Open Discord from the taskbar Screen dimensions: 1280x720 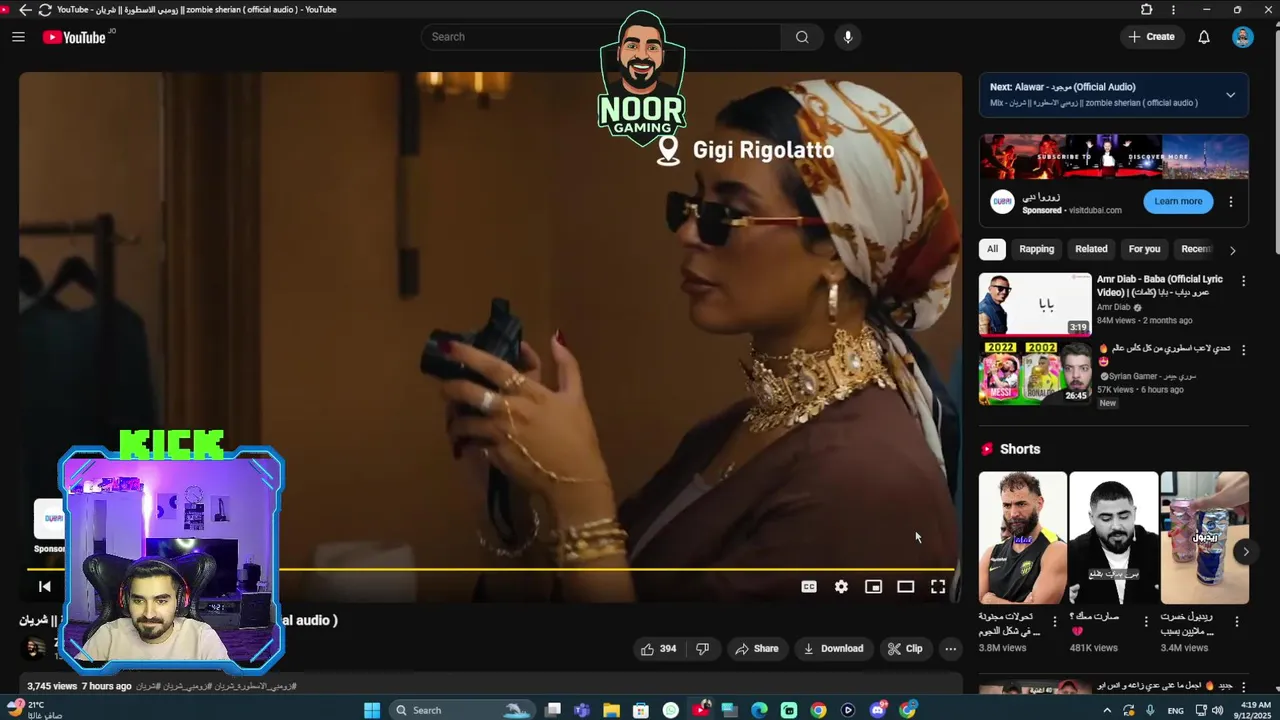click(878, 710)
